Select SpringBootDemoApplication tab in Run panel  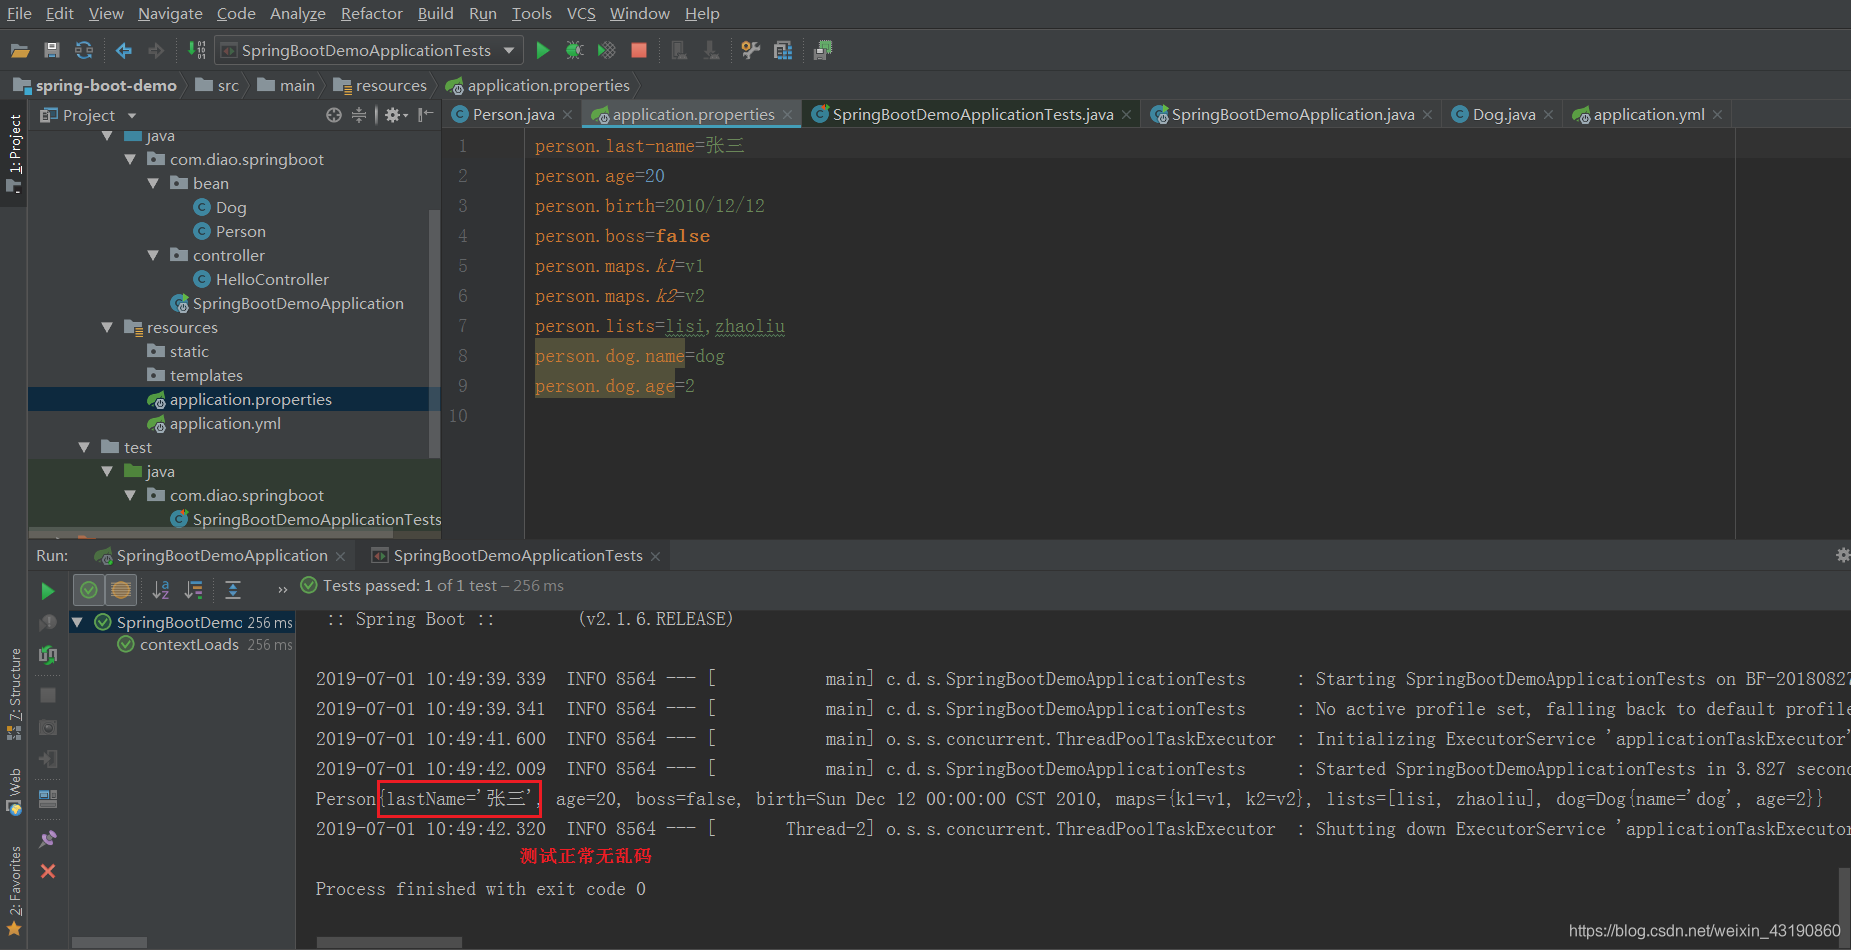(x=221, y=555)
